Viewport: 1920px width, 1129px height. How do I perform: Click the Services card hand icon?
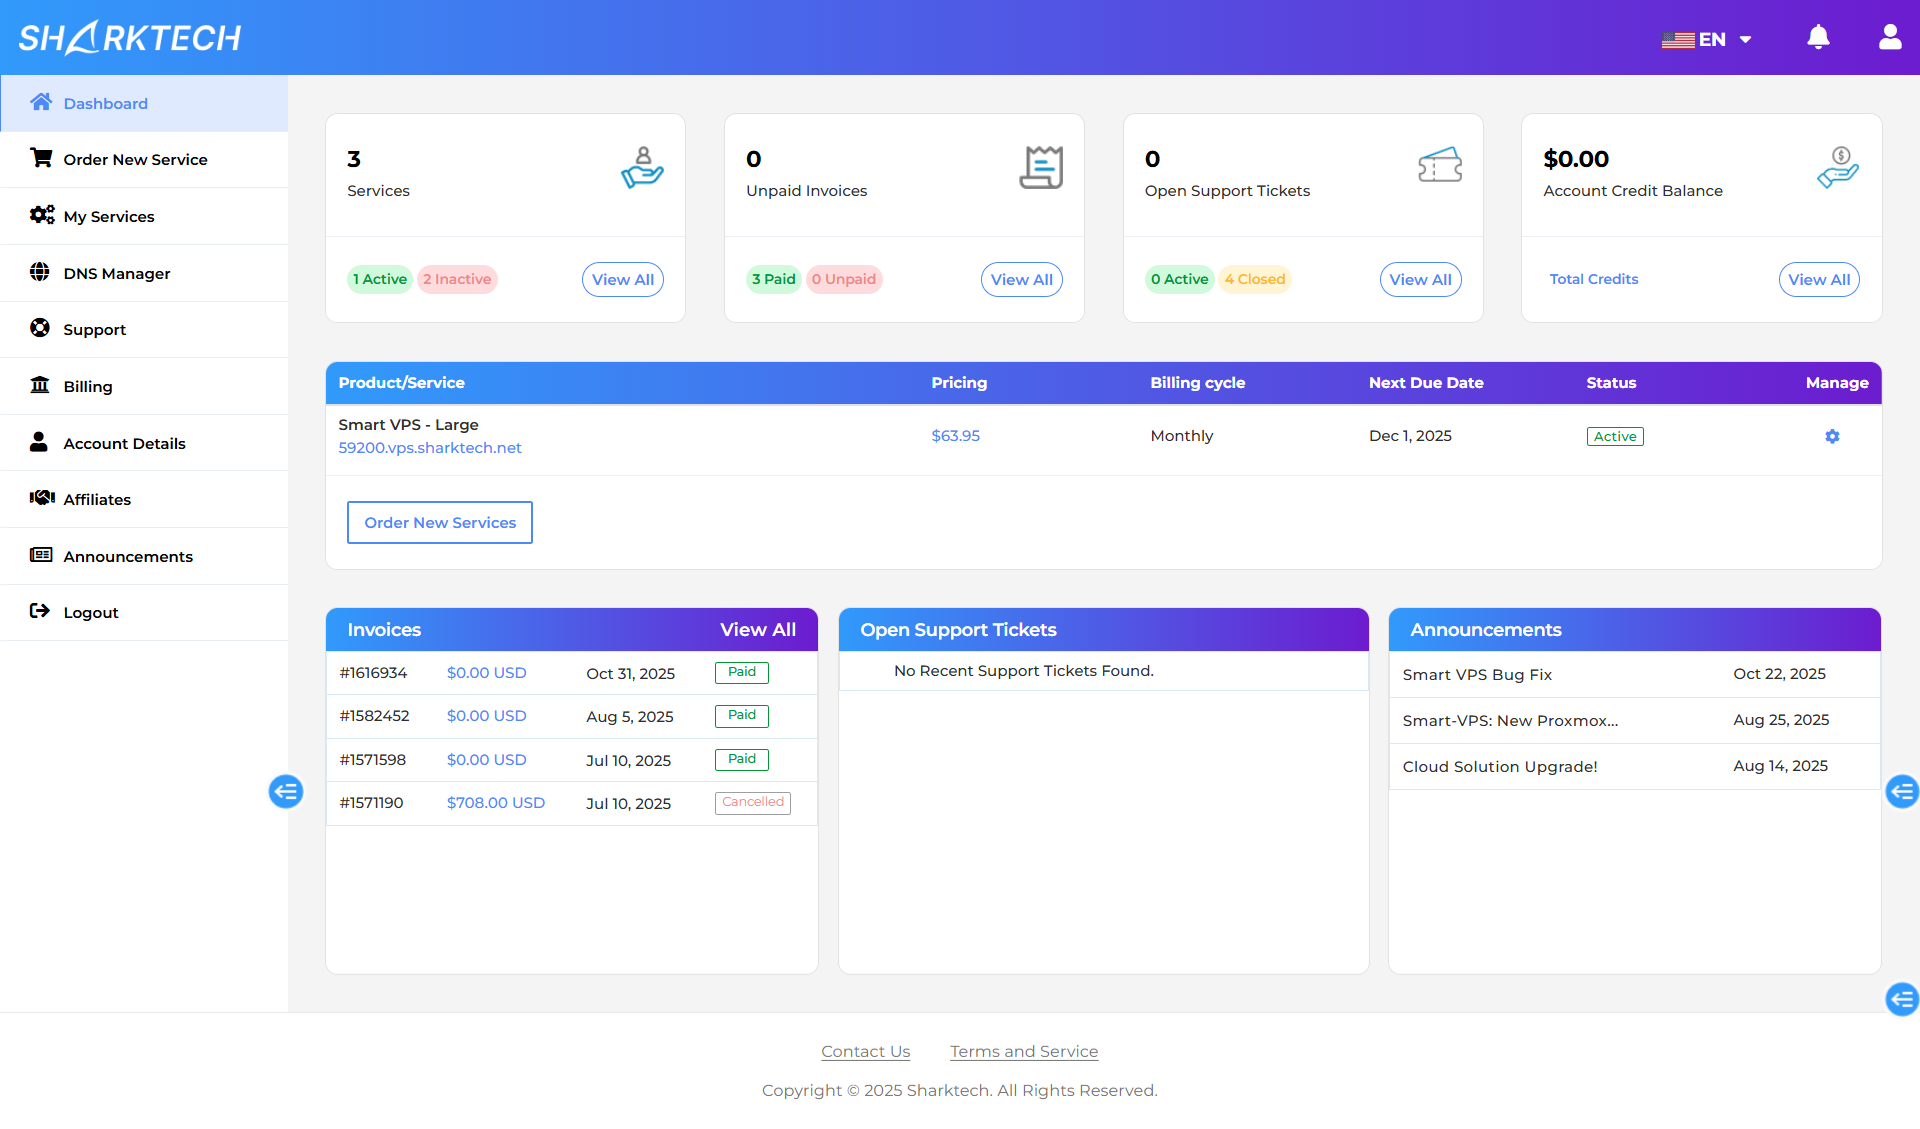[x=642, y=168]
